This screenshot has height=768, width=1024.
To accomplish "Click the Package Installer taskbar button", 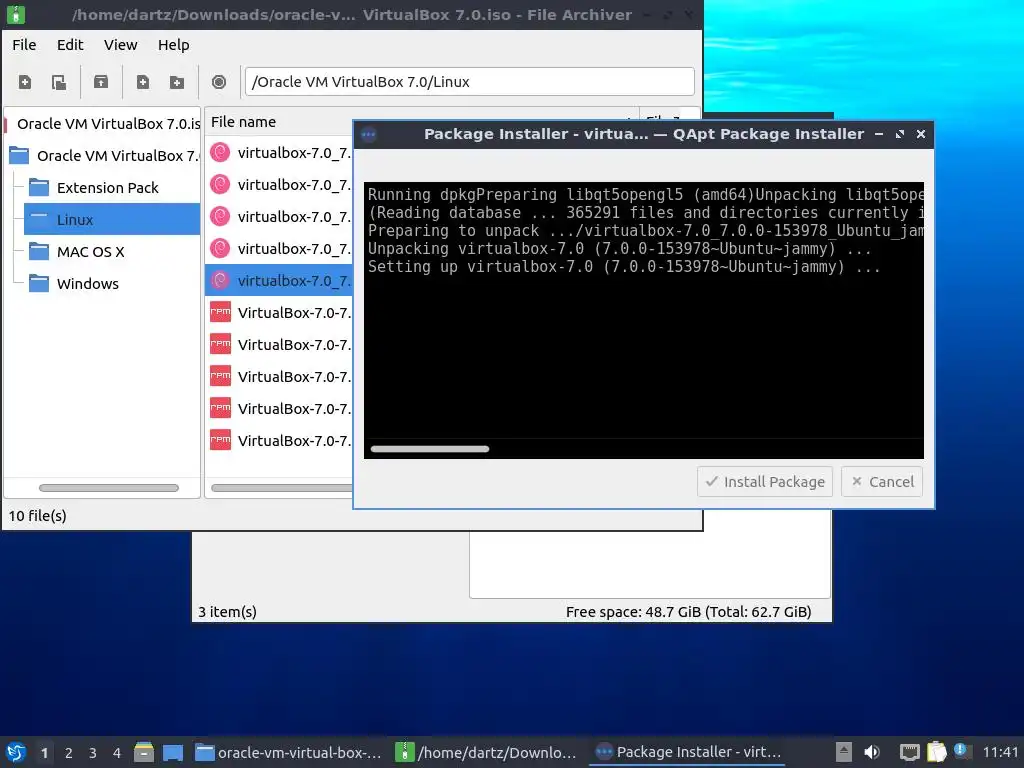I will click(x=688, y=752).
